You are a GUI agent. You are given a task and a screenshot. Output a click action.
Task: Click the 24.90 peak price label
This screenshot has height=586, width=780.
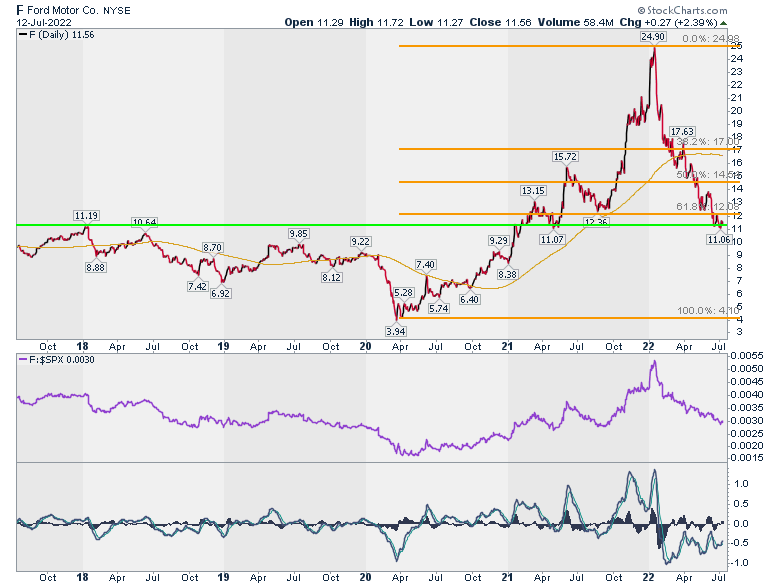coord(653,37)
